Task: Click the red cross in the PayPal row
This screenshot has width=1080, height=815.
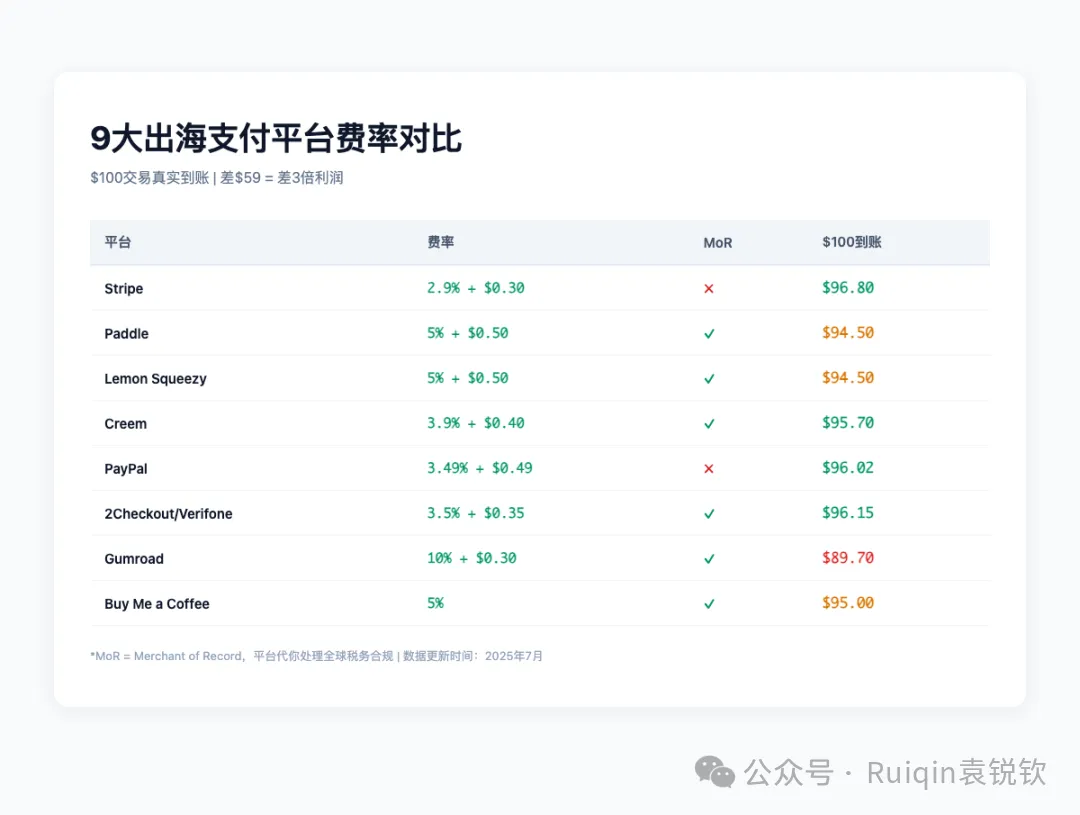Action: click(x=709, y=468)
